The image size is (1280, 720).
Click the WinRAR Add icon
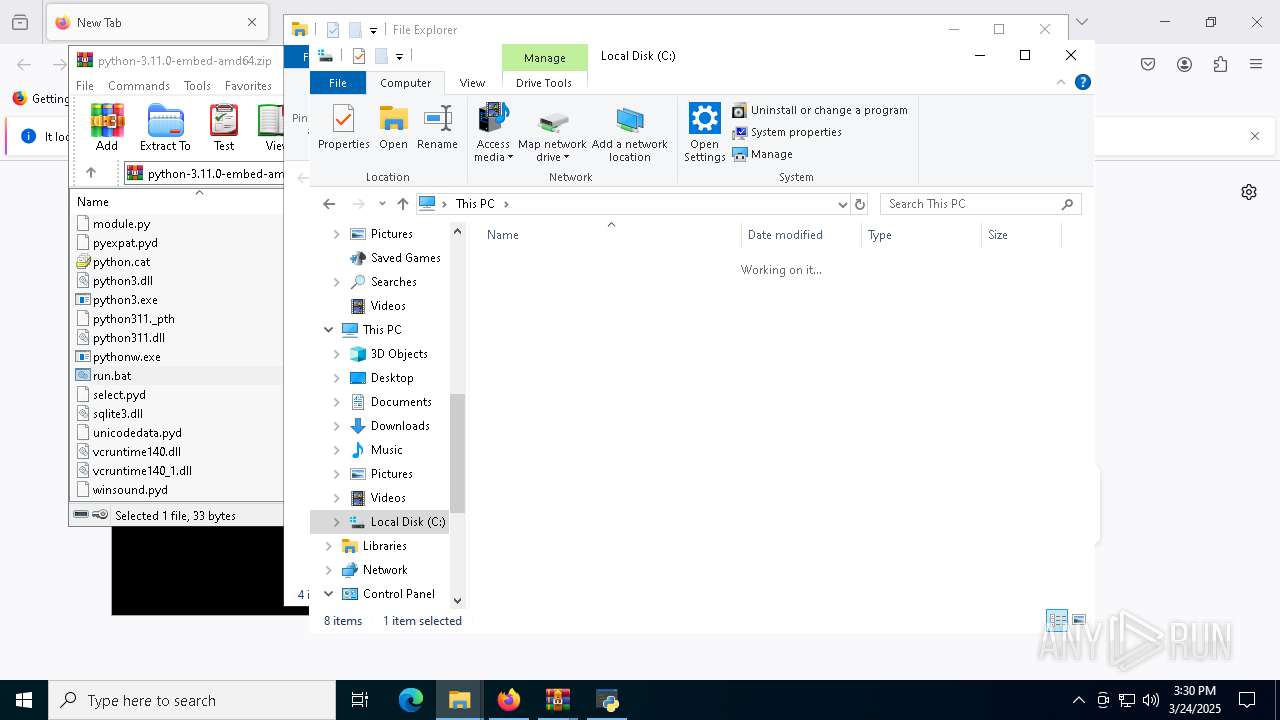(107, 128)
